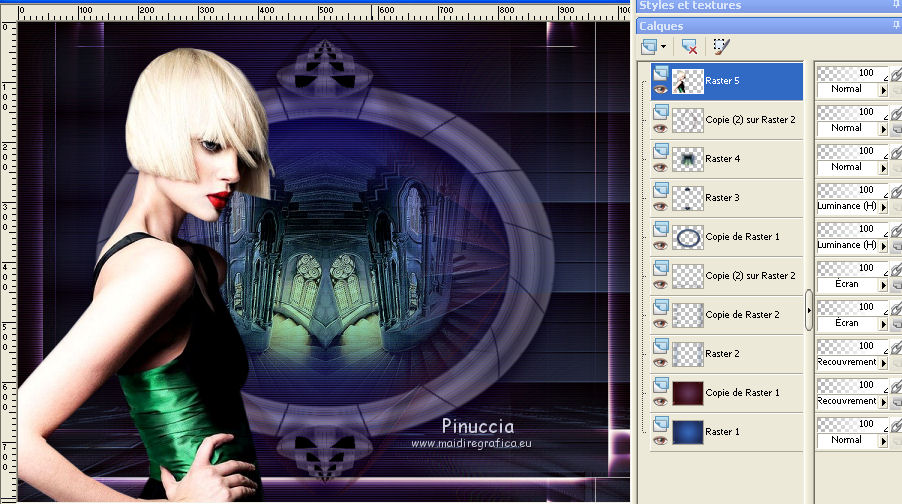
Task: Click the Styles et textures palette title
Action: pyautogui.click(x=690, y=5)
